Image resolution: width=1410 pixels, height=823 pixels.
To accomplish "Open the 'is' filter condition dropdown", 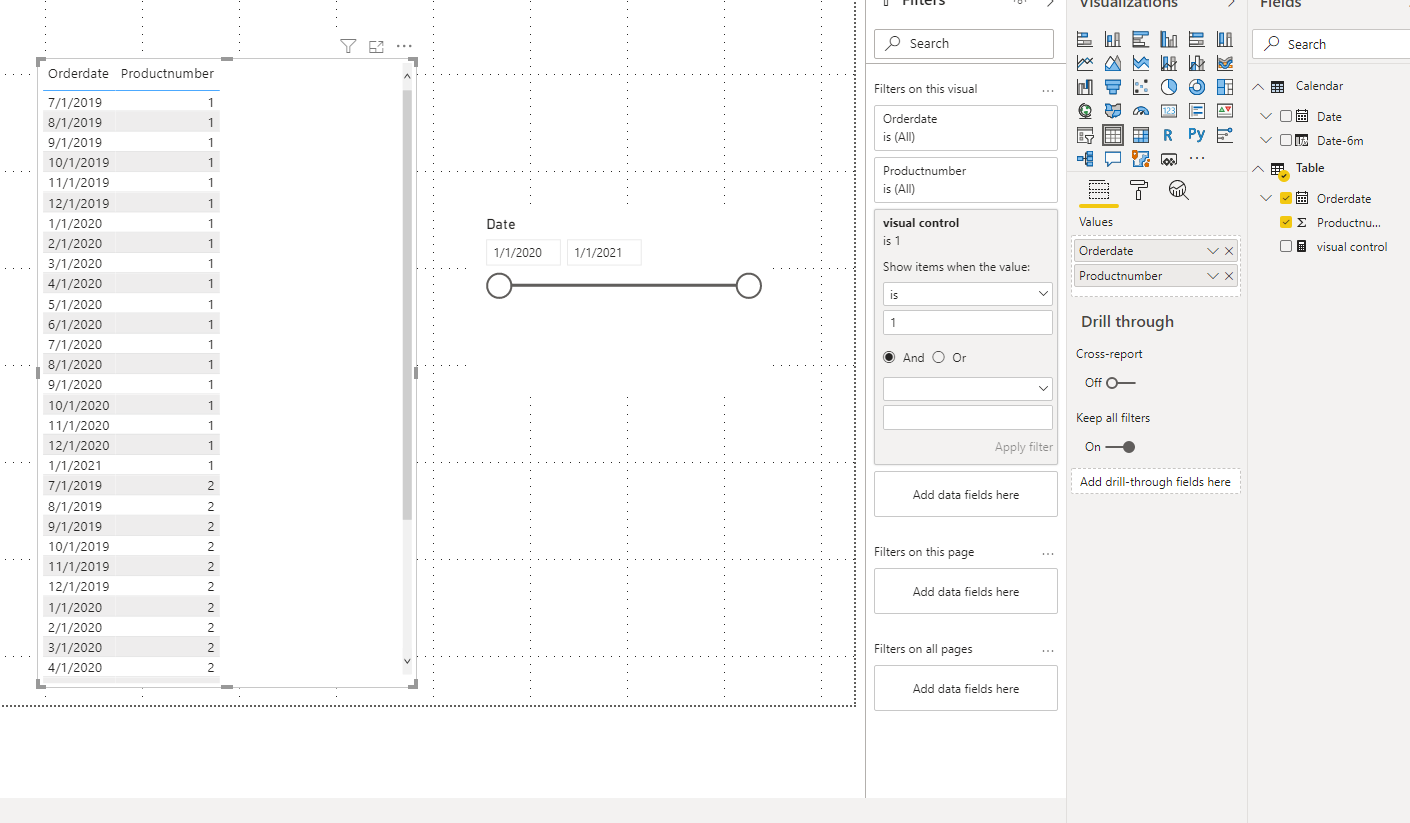I will [x=967, y=294].
